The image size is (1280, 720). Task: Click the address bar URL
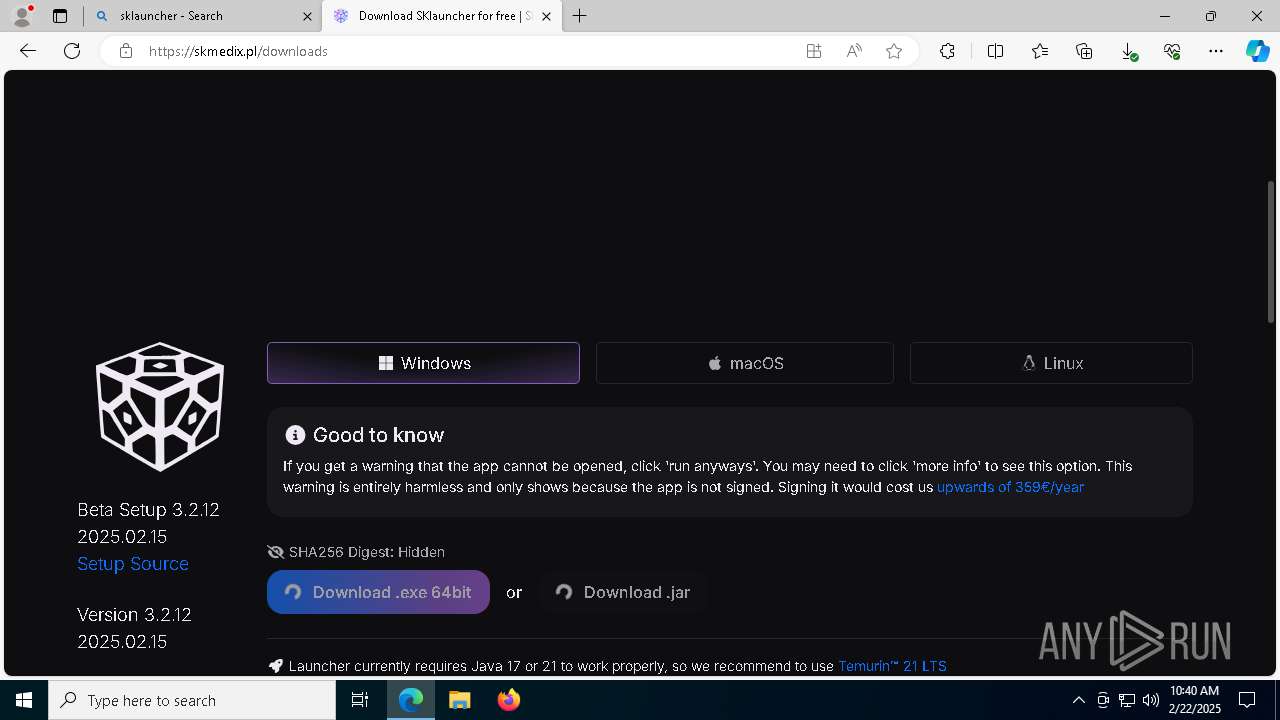coord(238,51)
